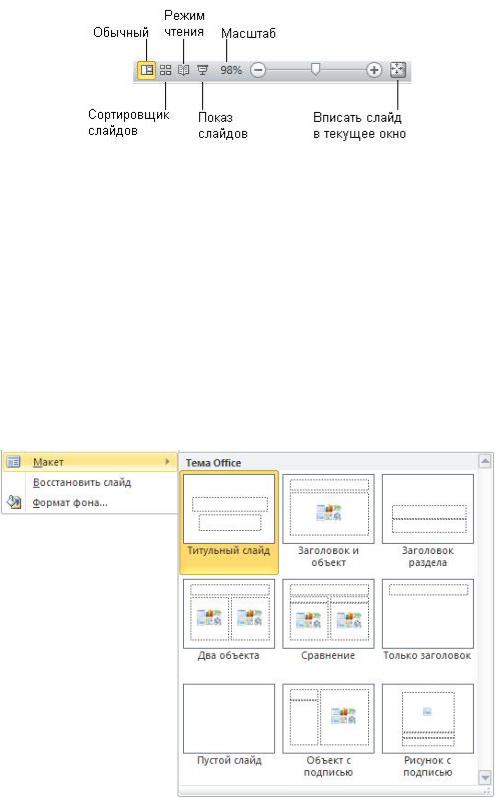Viewport: 495px width, 798px height.
Task: Start Slide Show (Показ слайдов) icon
Action: point(202,70)
